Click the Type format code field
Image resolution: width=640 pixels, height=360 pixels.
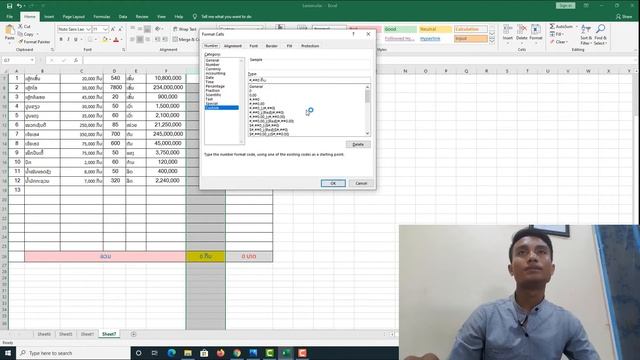pyautogui.click(x=309, y=80)
